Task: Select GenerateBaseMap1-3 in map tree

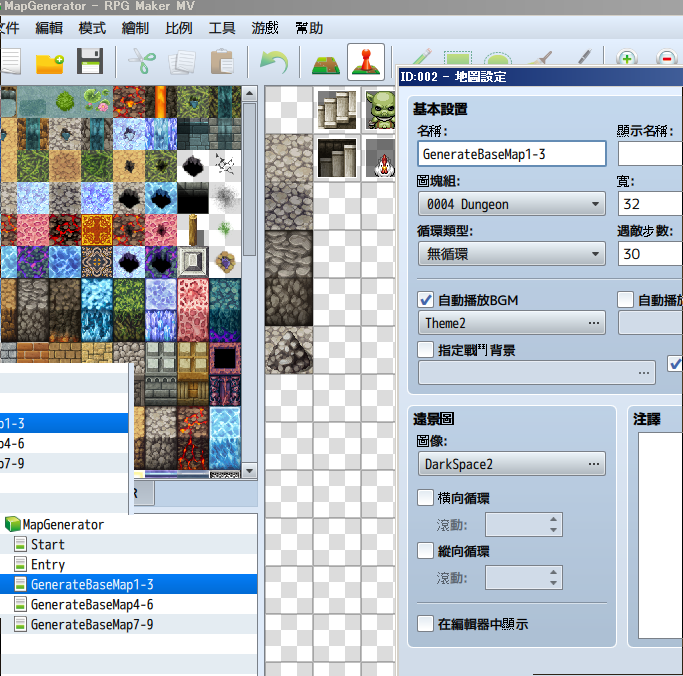Action: pos(128,584)
